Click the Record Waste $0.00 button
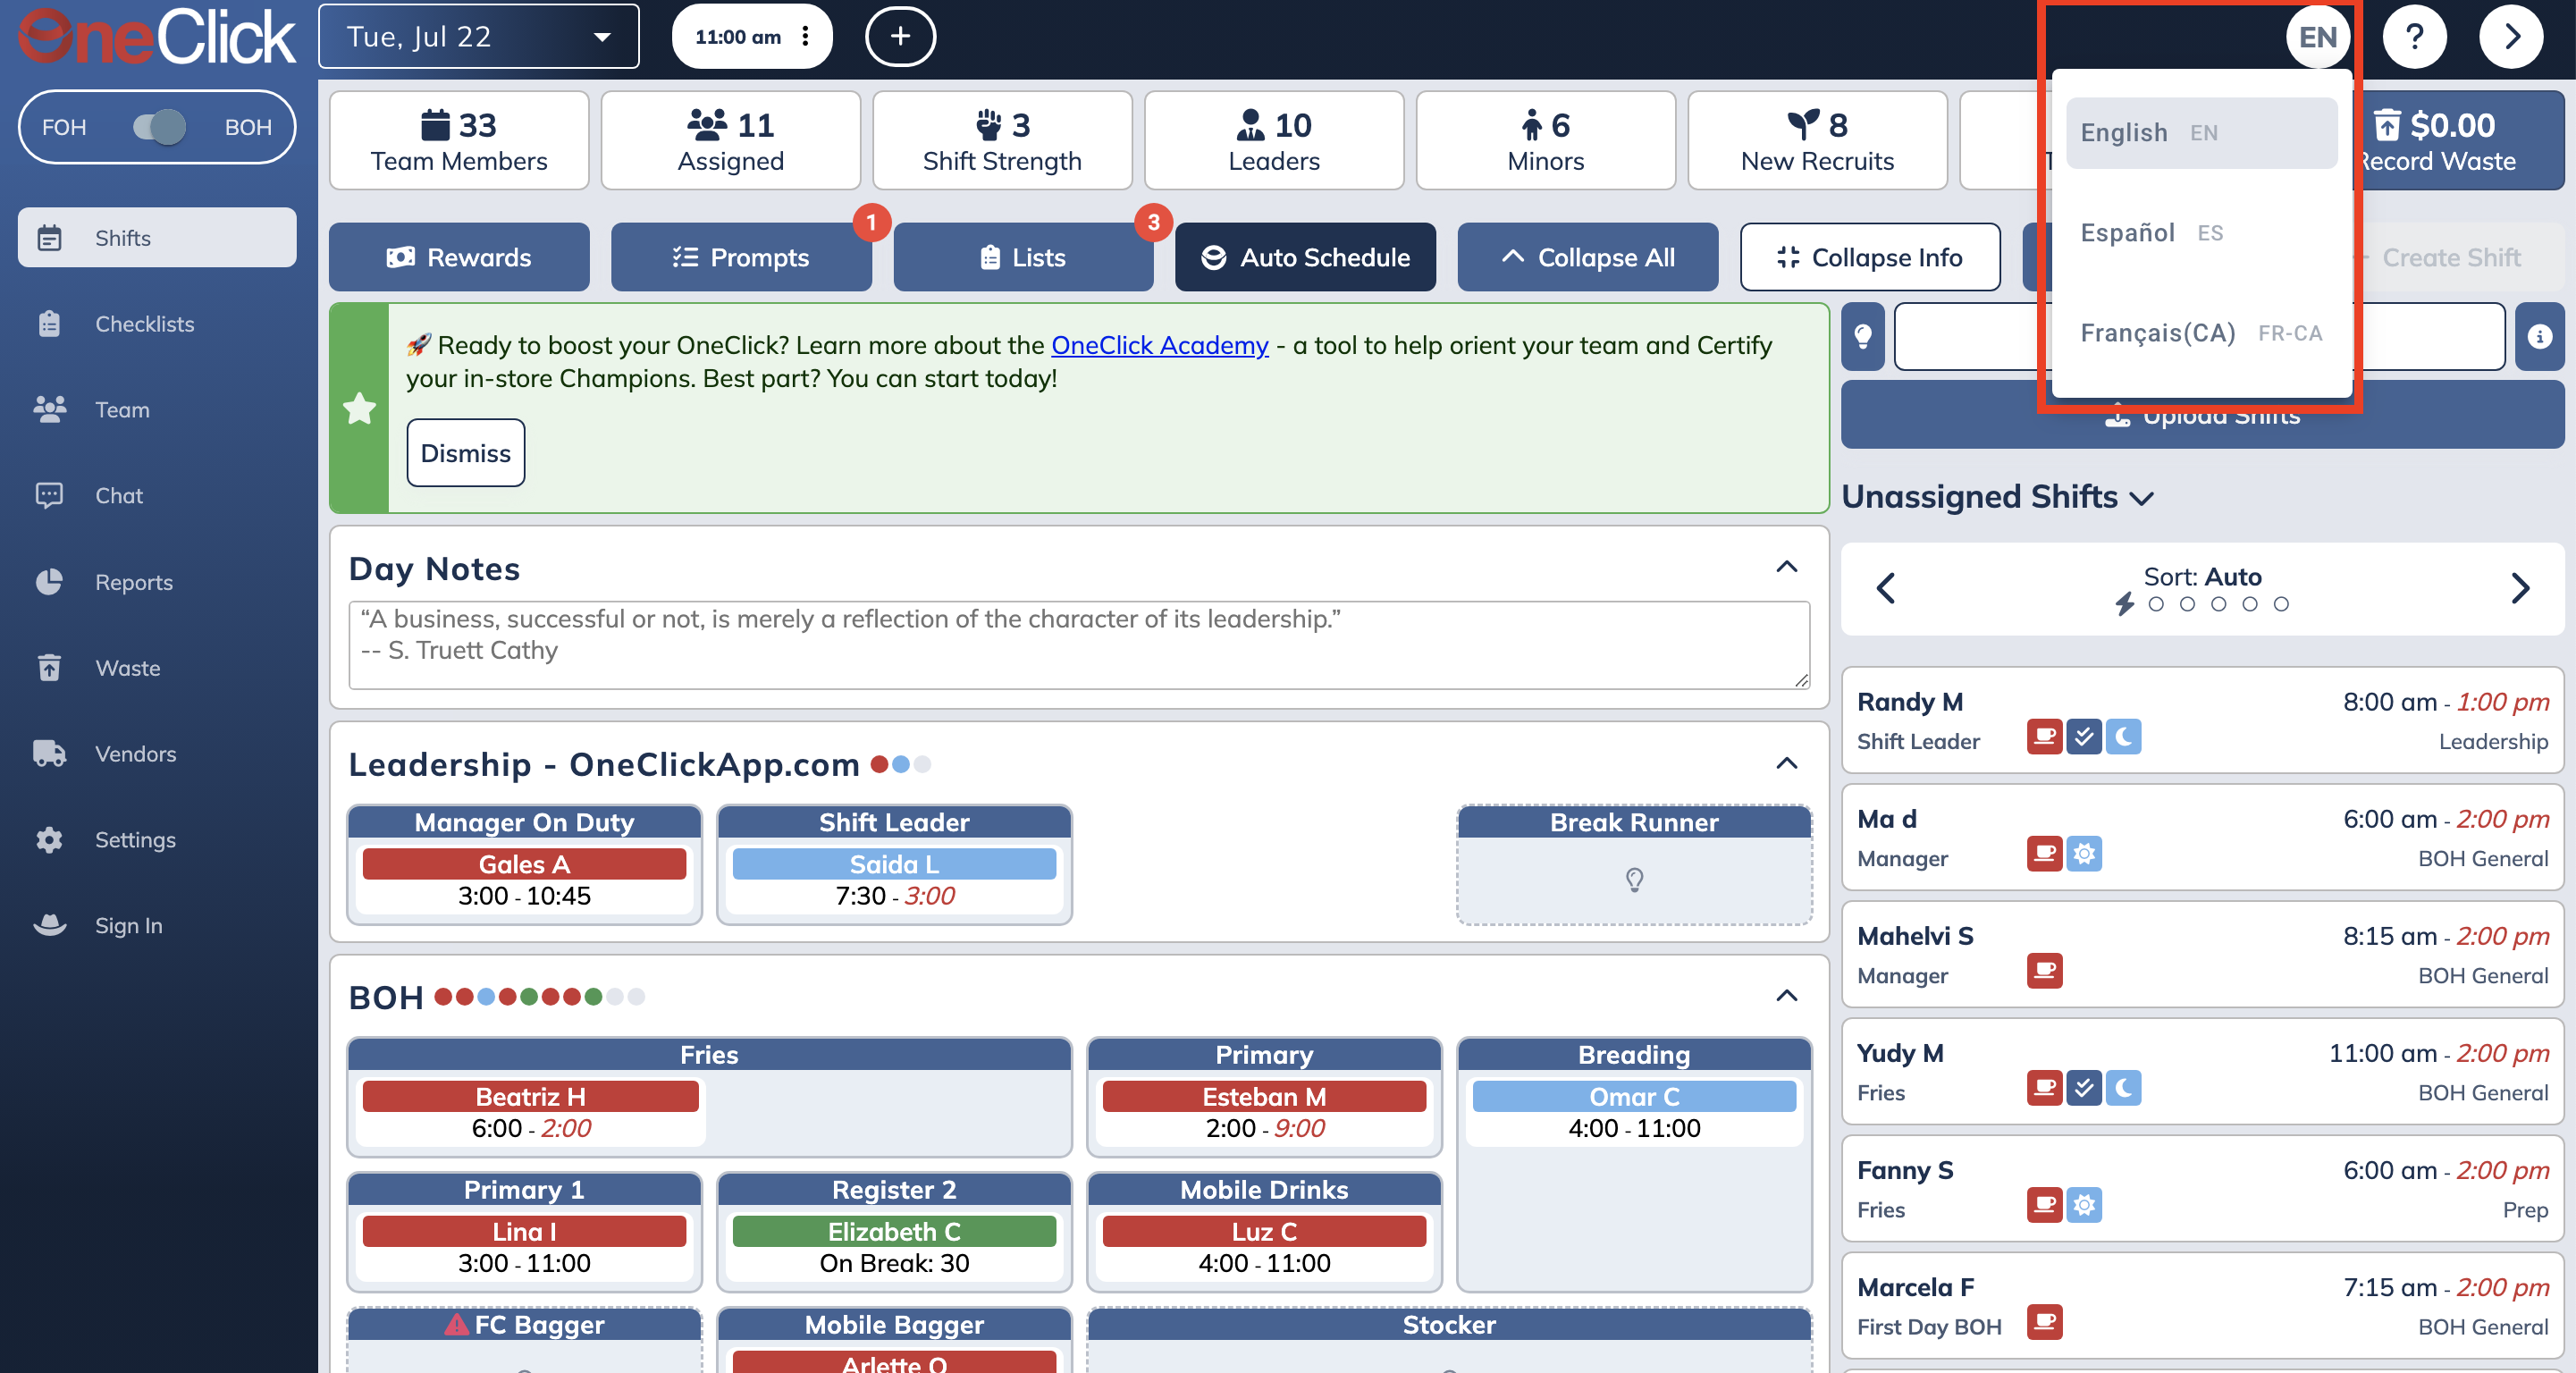2576x1373 pixels. coord(2440,141)
